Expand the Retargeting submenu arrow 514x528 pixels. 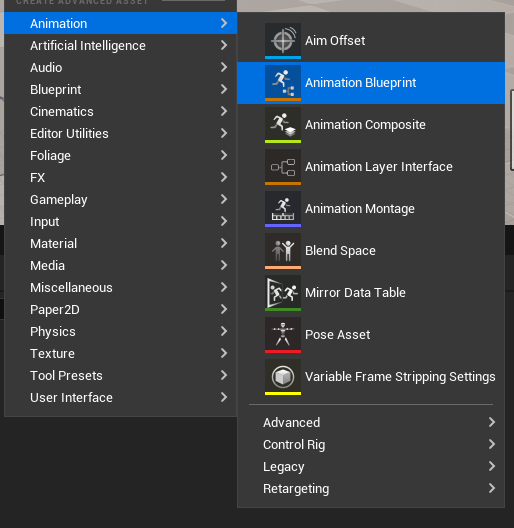click(x=492, y=488)
